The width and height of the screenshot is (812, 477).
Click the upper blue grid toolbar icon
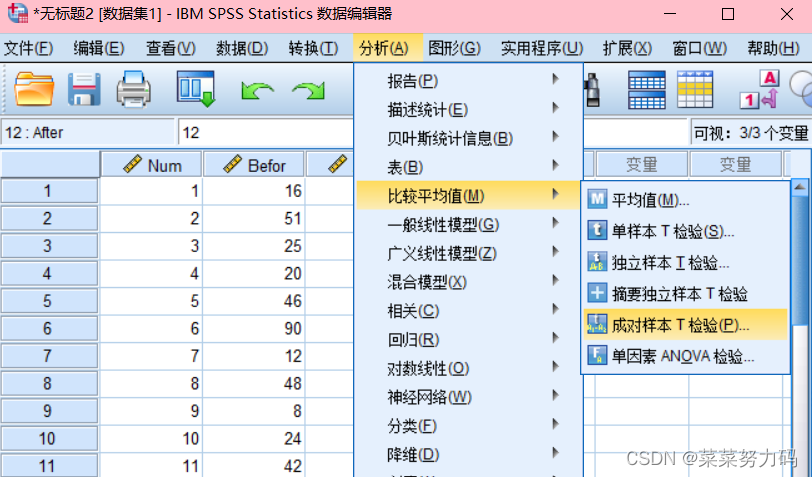point(646,90)
